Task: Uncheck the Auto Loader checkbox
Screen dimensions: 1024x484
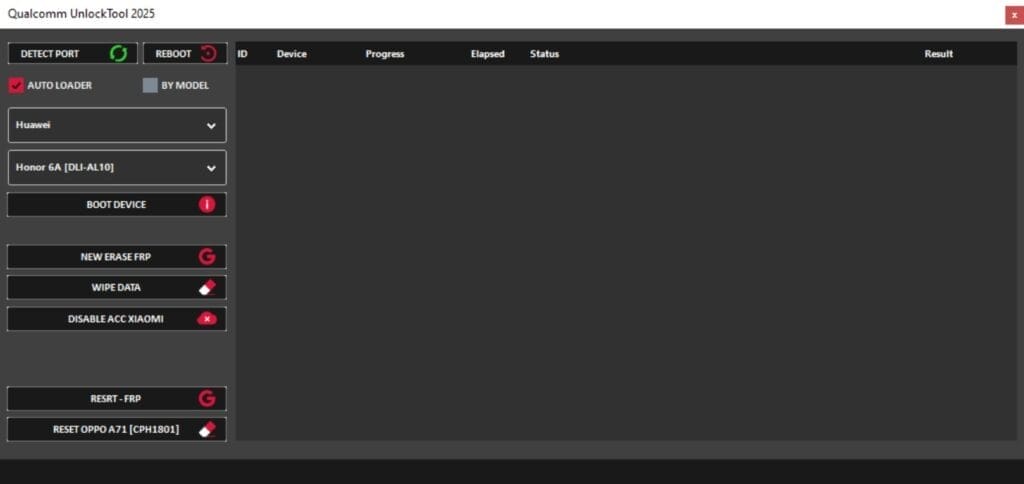Action: [16, 86]
